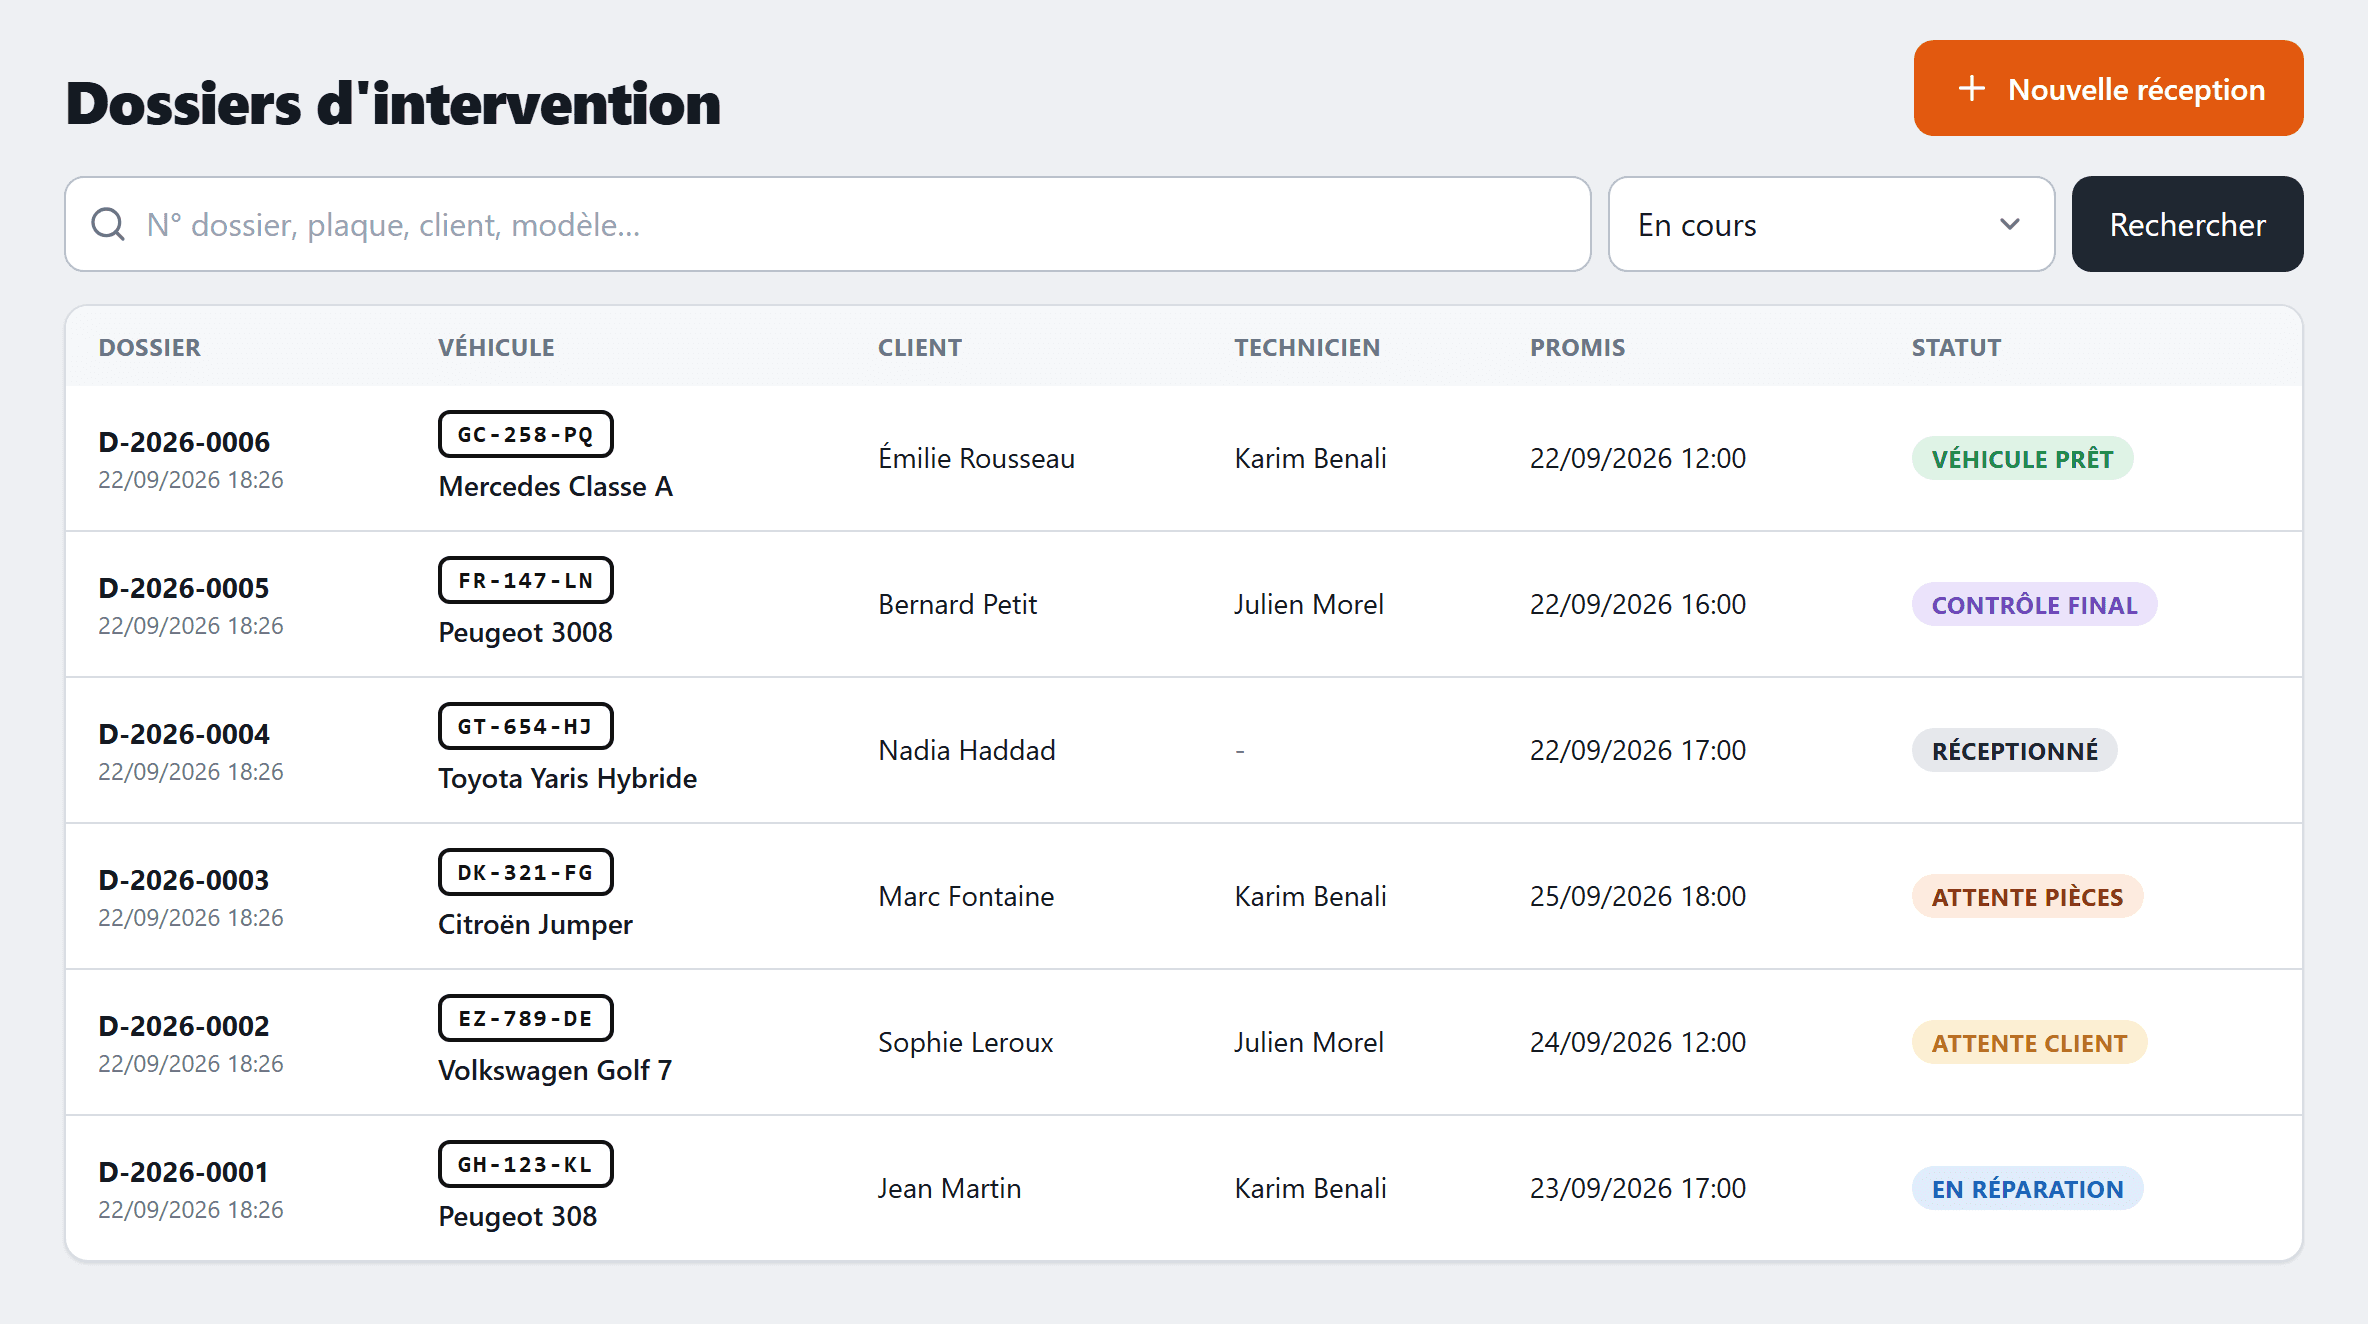This screenshot has height=1324, width=2368.
Task: Click vehicle Citroën Jumper
Action: (536, 924)
